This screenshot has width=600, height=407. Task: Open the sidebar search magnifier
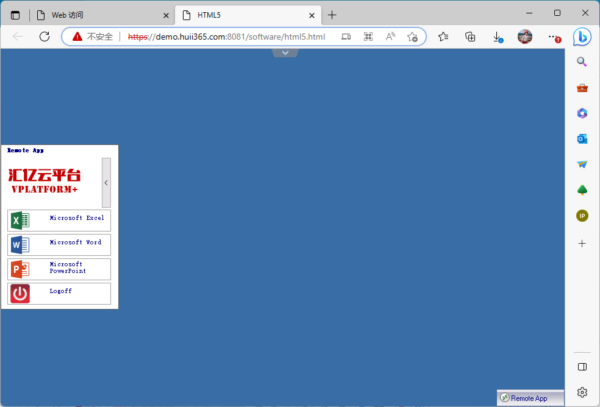click(x=582, y=62)
